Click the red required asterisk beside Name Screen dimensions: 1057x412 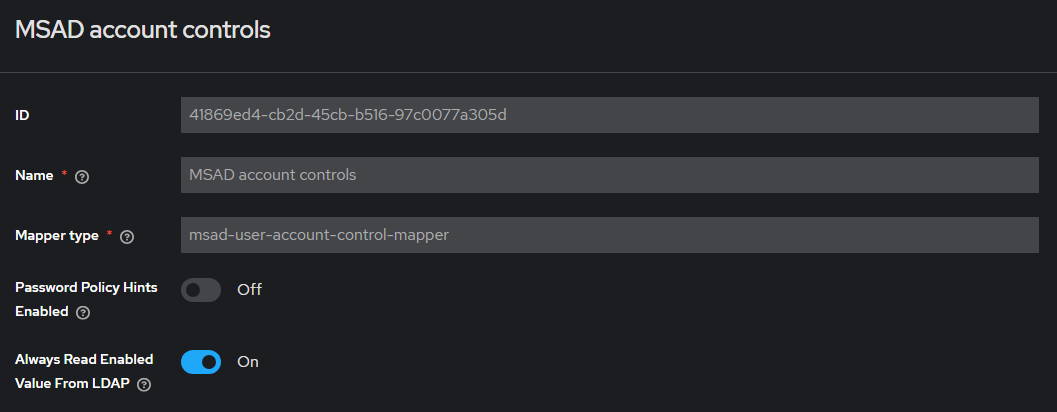pos(65,175)
